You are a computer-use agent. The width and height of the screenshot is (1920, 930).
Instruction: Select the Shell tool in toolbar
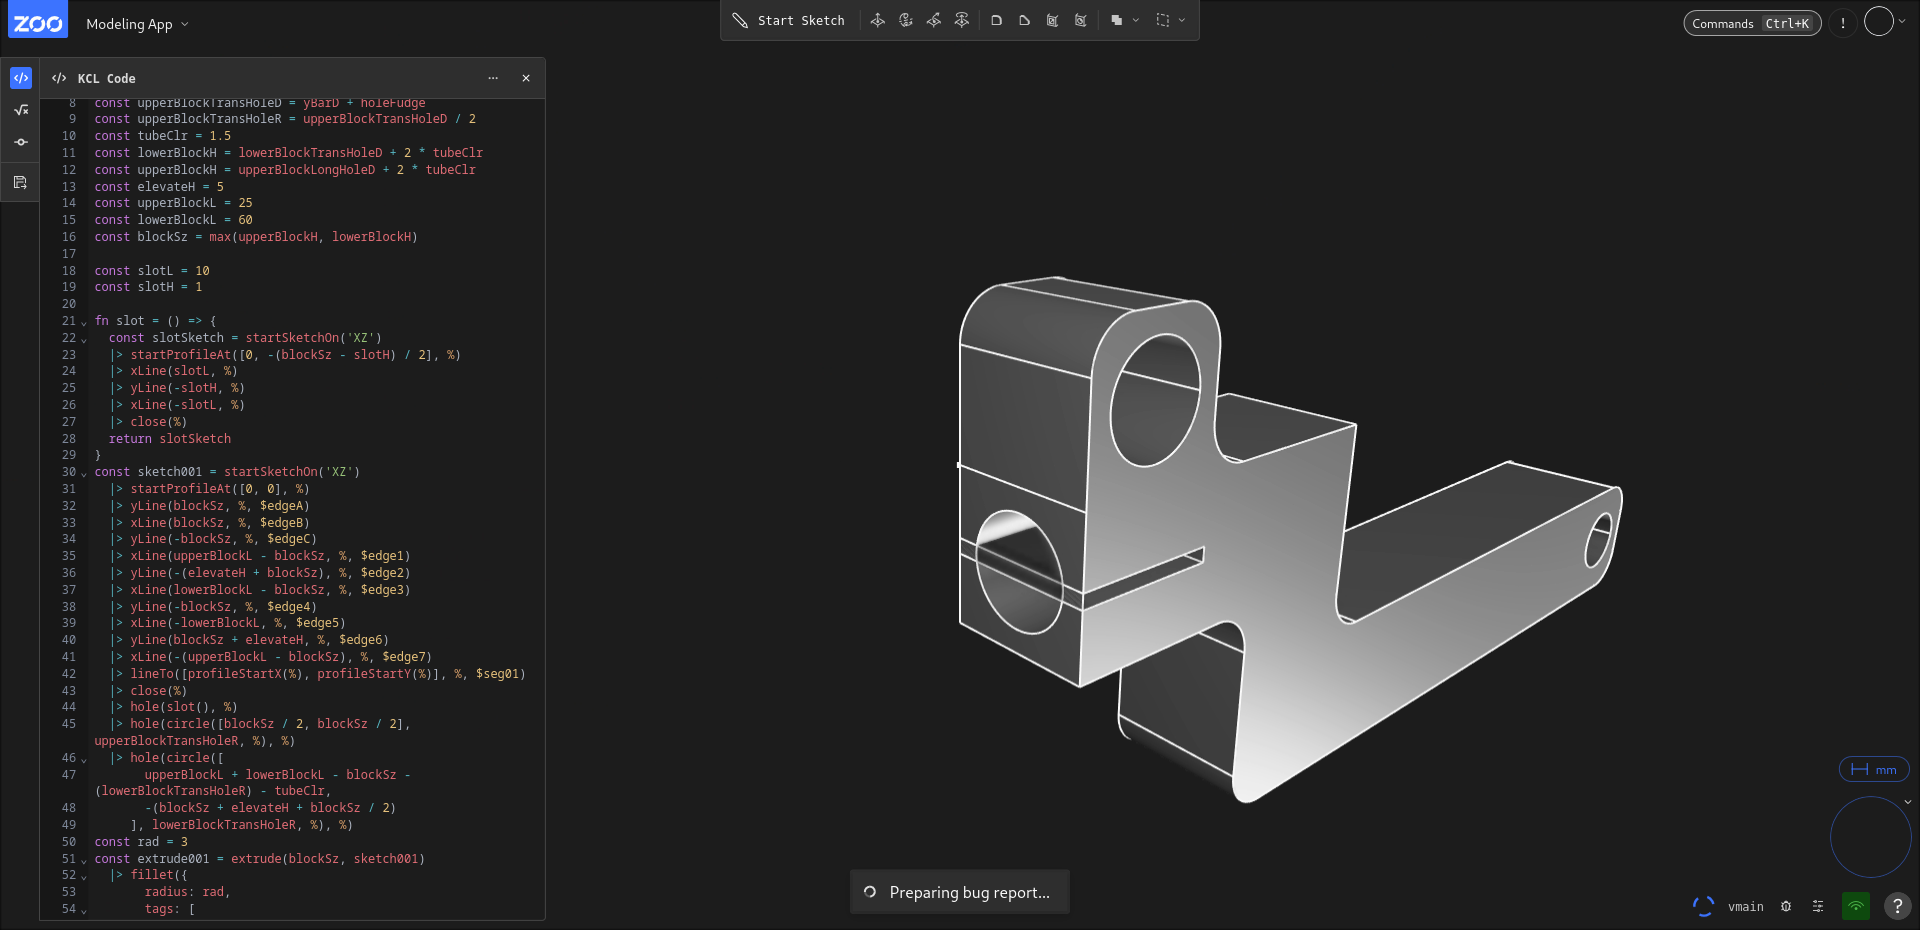click(1052, 20)
